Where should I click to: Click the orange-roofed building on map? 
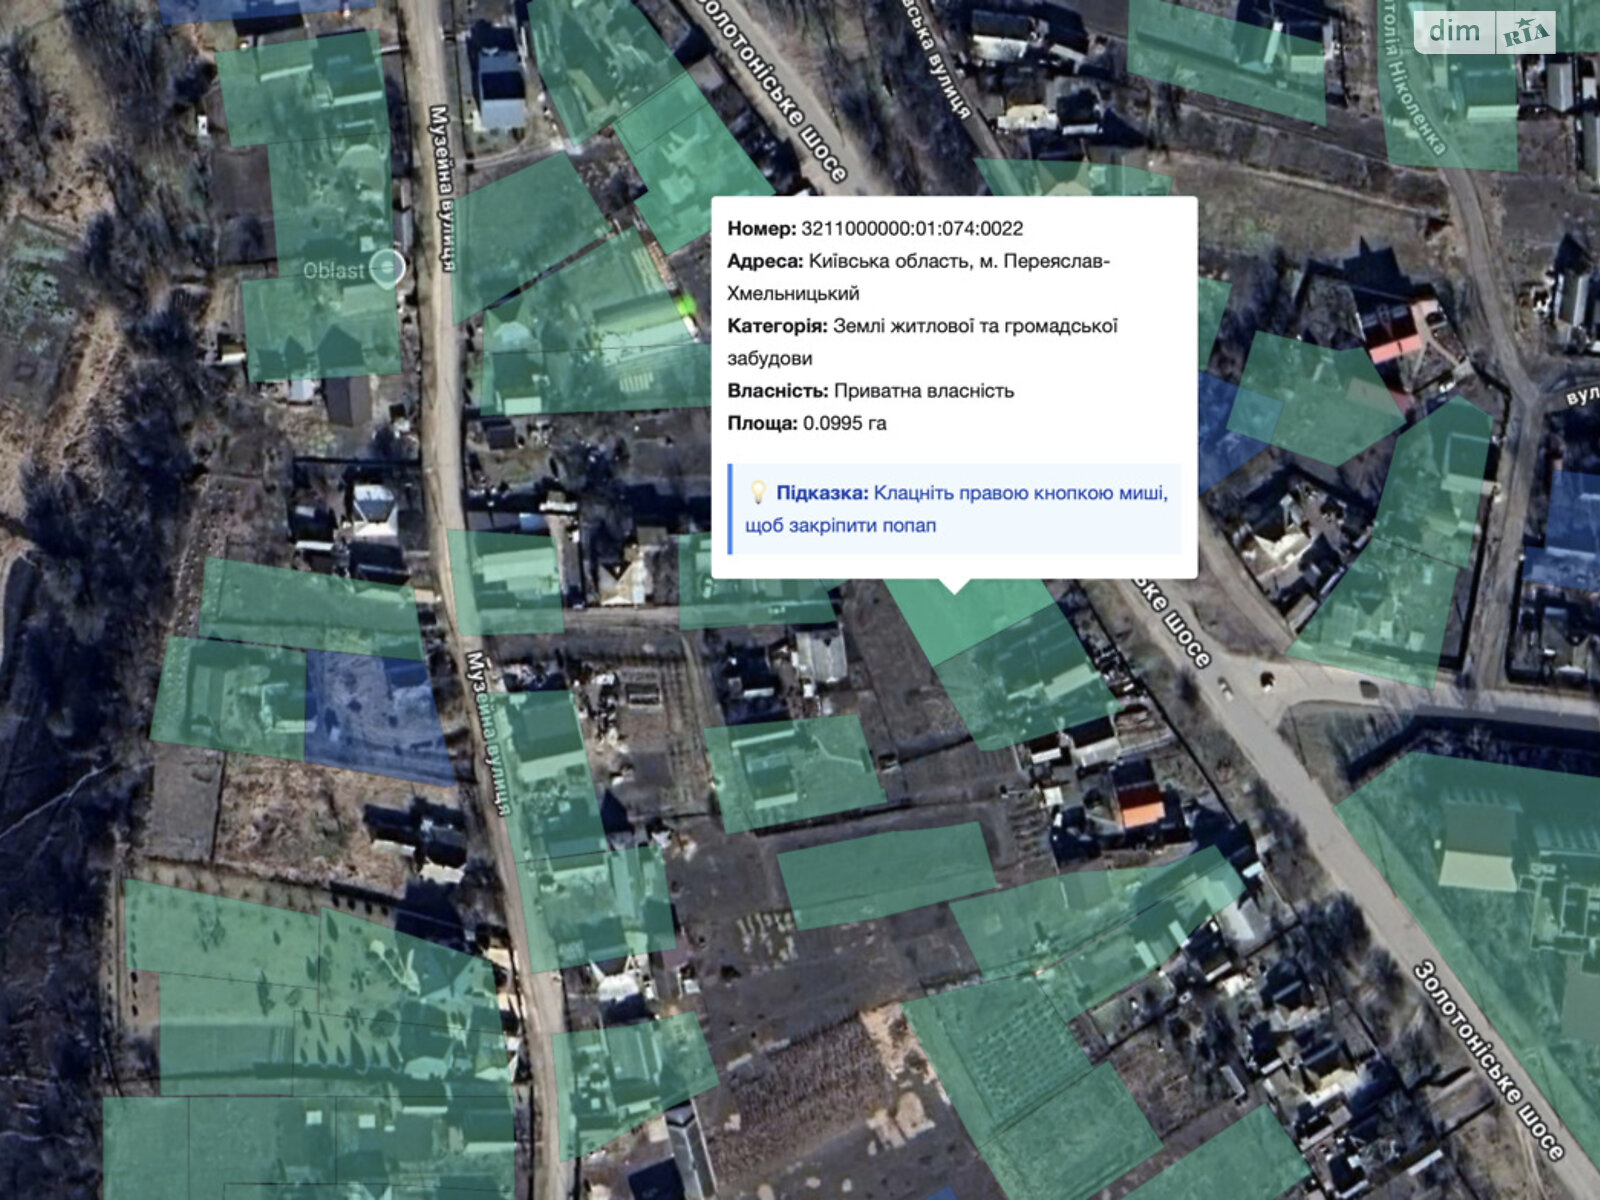click(x=1139, y=806)
